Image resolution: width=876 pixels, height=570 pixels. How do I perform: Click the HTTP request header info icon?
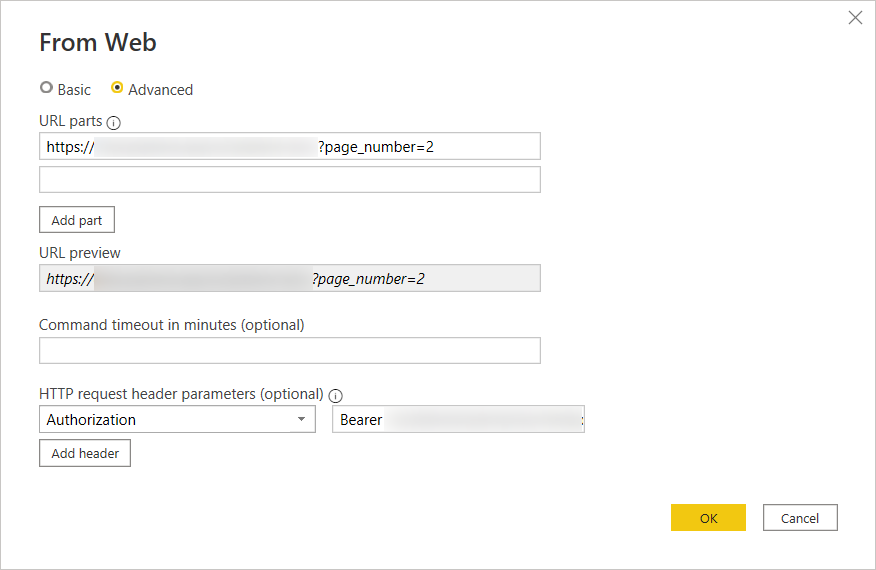(335, 396)
